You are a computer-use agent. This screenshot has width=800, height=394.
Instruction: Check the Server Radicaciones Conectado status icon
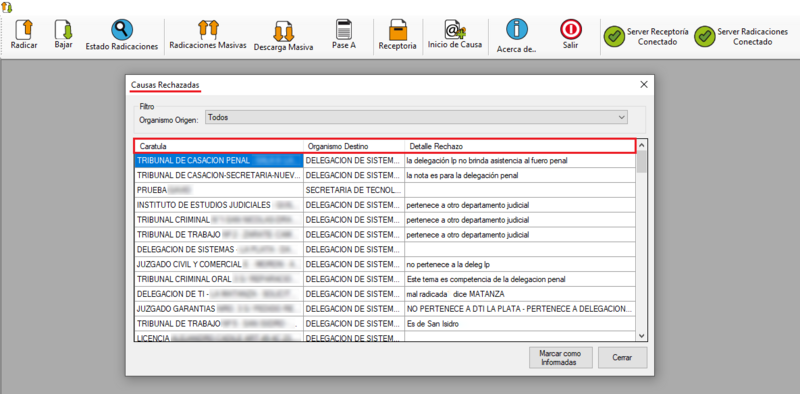click(x=705, y=36)
